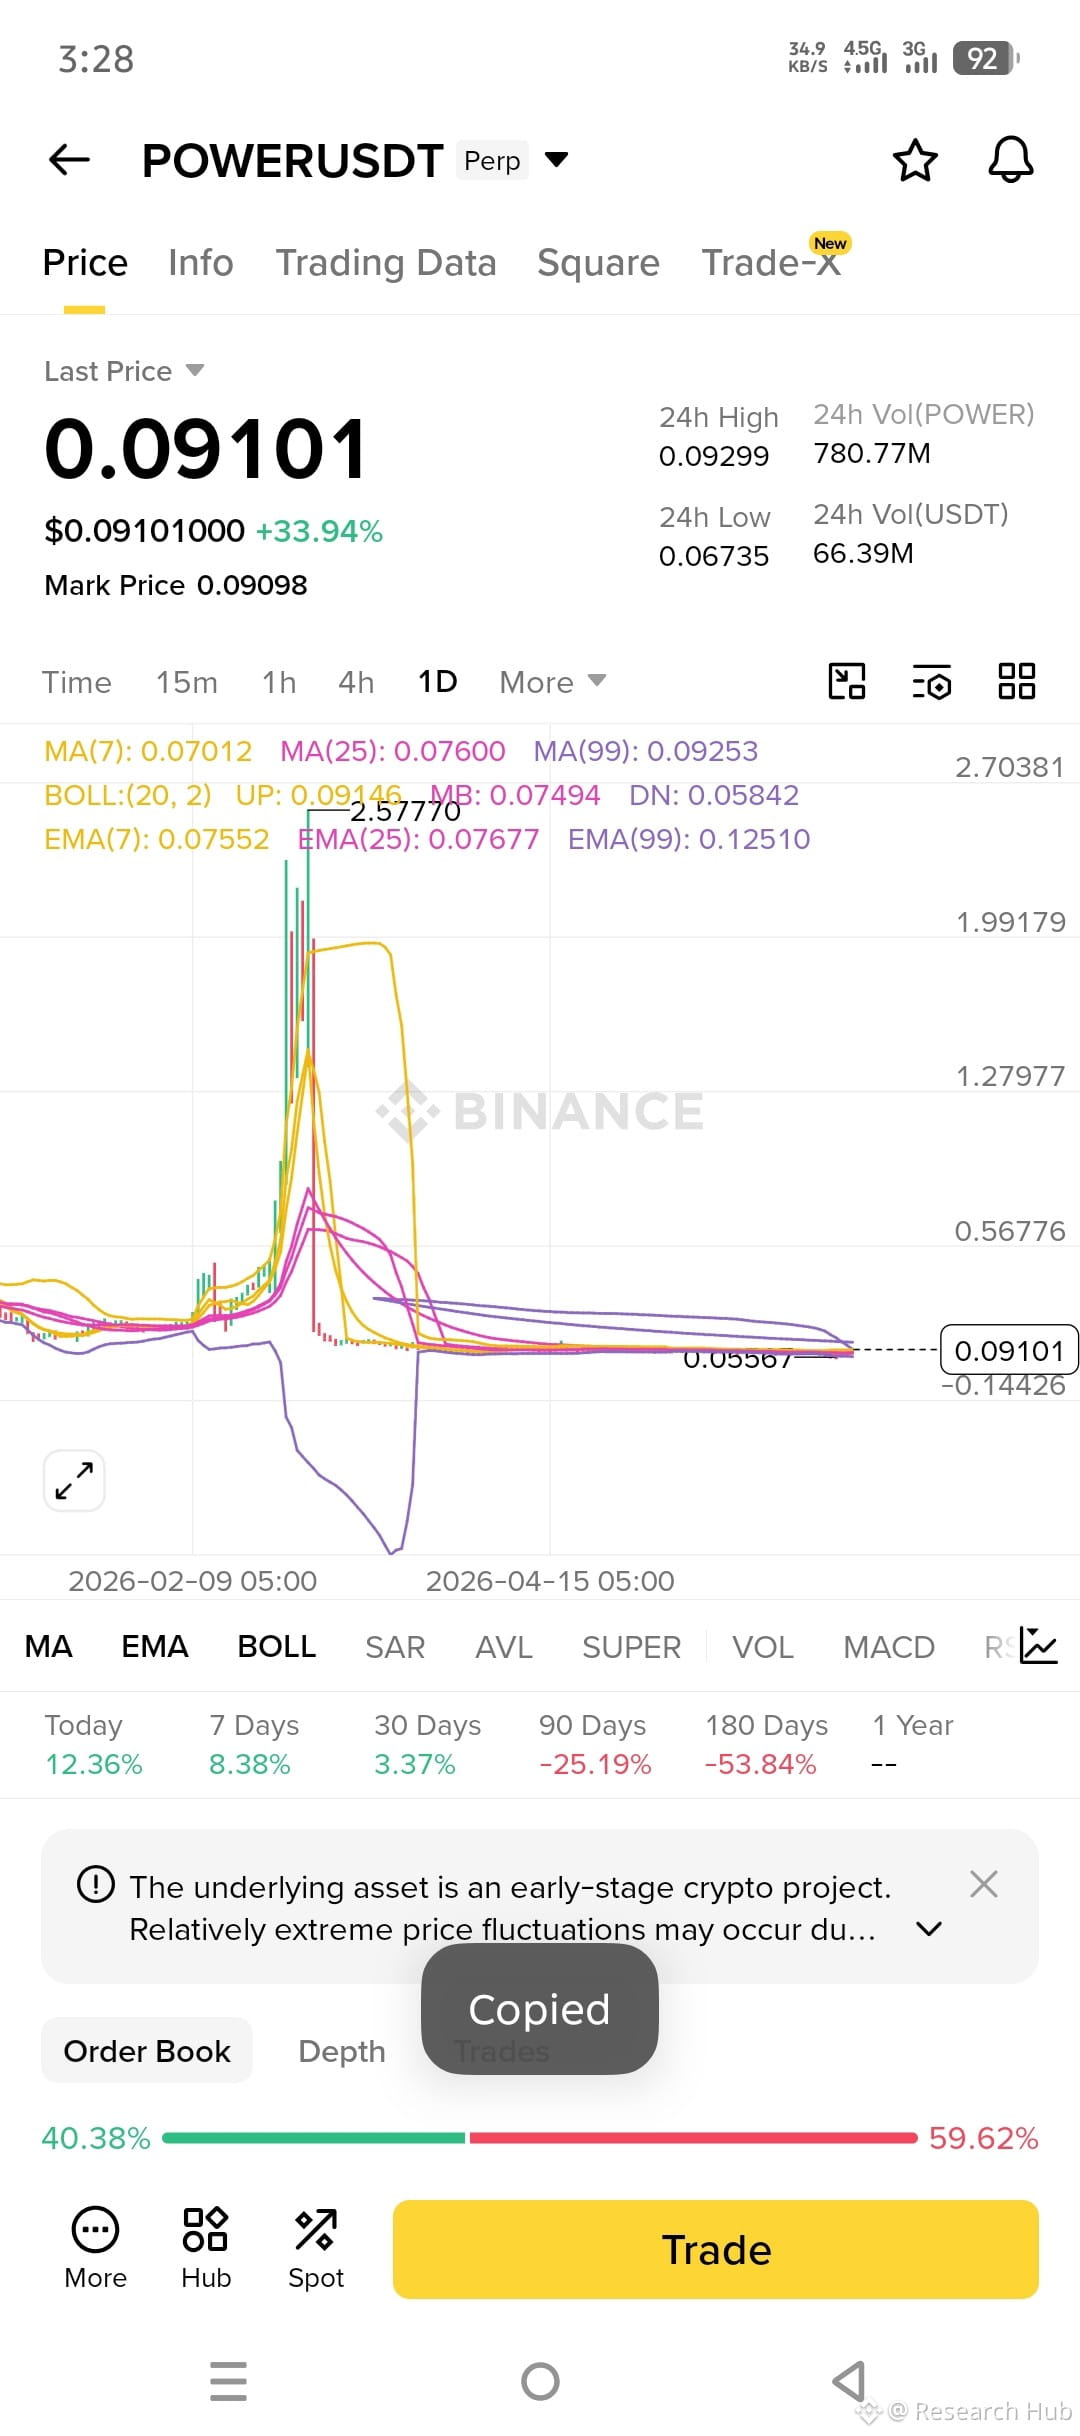Open the Hub icon
The height and width of the screenshot is (2436, 1080).
(x=206, y=2250)
